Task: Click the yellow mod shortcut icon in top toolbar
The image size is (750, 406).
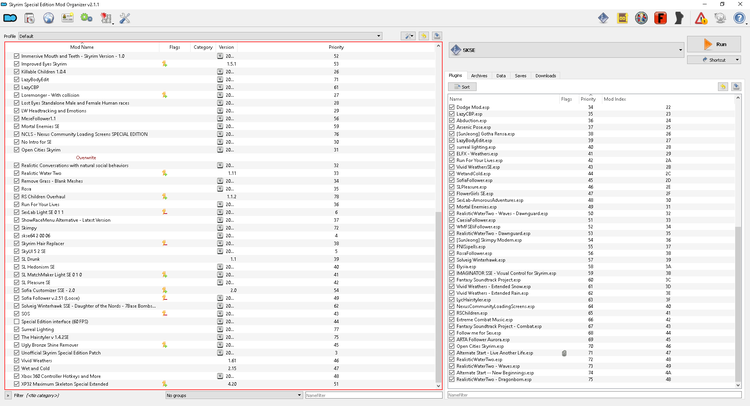Action: (622, 18)
